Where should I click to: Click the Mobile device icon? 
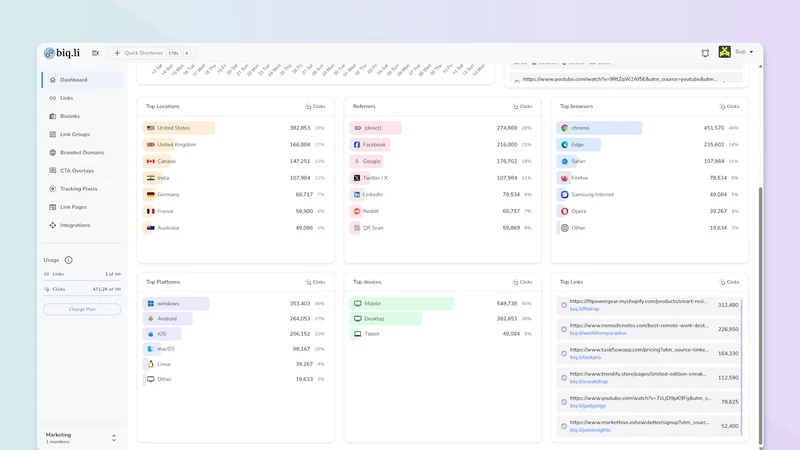pyautogui.click(x=358, y=304)
